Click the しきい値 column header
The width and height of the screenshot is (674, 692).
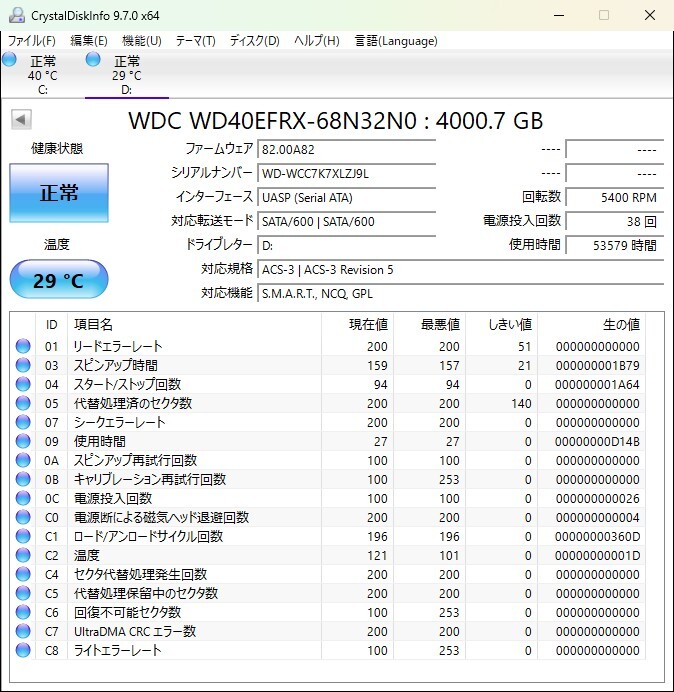tap(501, 325)
